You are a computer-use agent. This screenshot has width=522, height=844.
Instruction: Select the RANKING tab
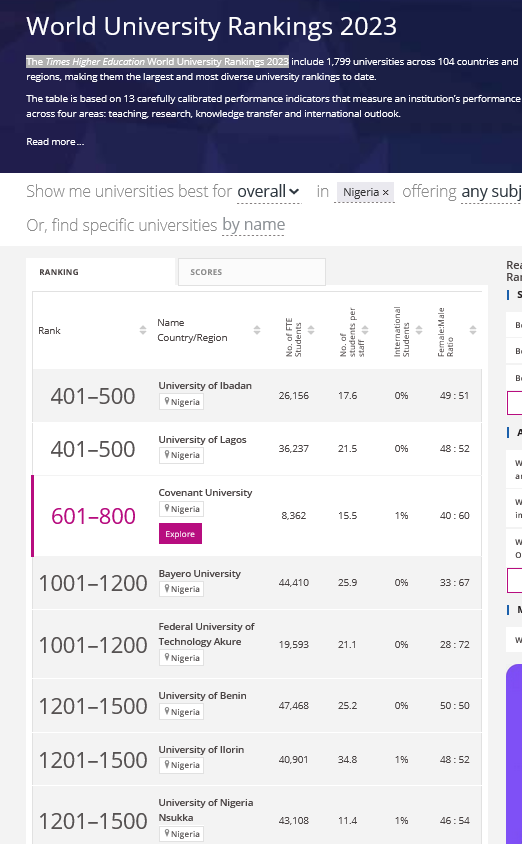coord(101,272)
